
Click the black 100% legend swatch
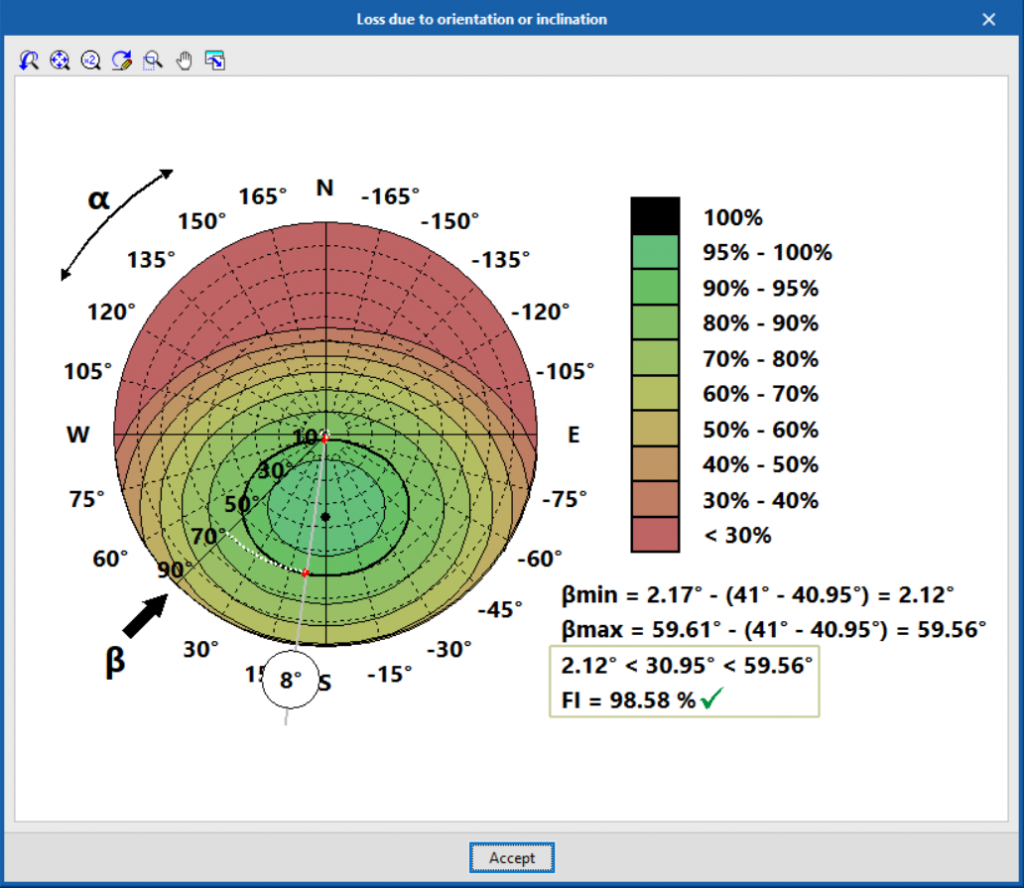[x=655, y=216]
